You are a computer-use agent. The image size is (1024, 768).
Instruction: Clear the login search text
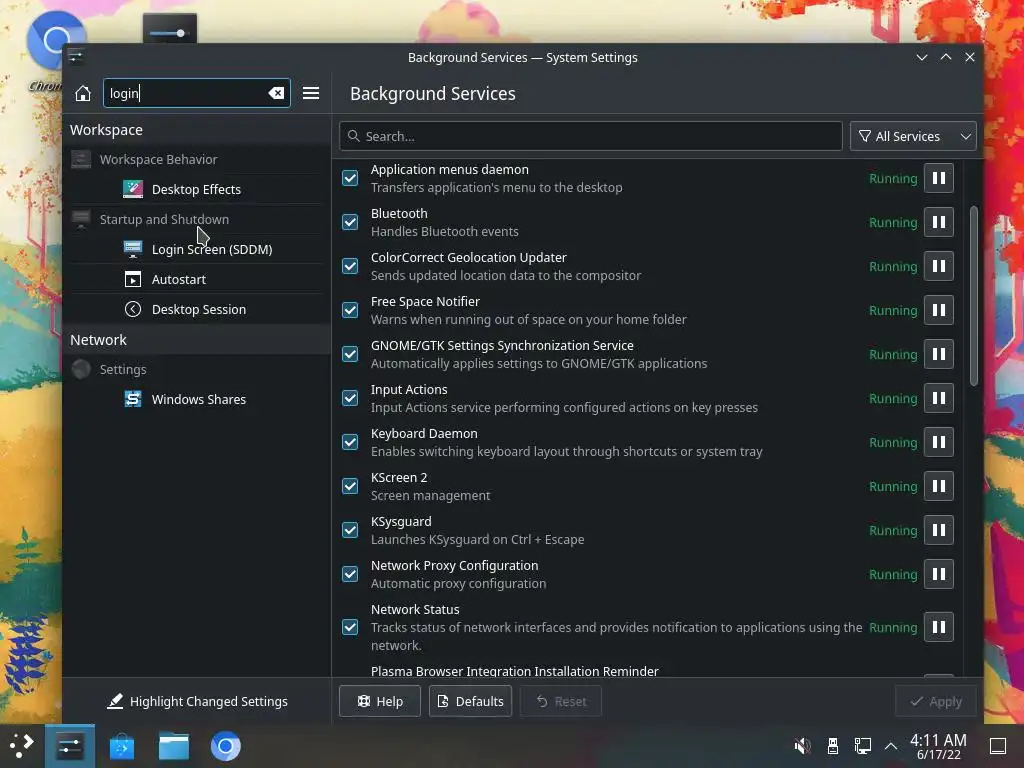tap(276, 93)
